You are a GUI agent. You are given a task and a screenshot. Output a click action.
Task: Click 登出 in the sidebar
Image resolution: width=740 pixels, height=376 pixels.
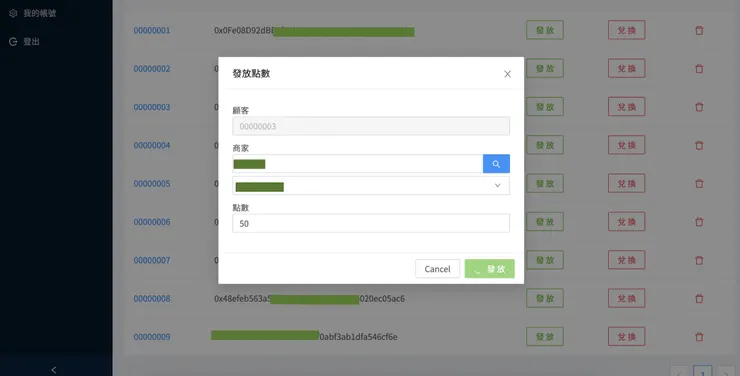pos(32,42)
